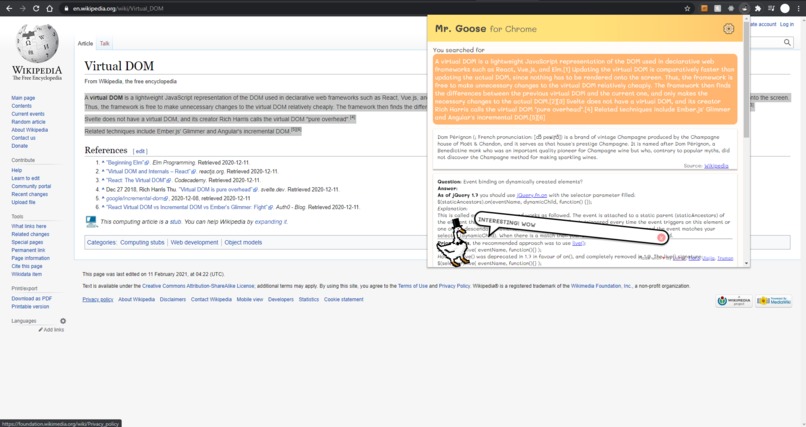
Task: Open the Chrome three-dot menu
Action: click(x=798, y=8)
